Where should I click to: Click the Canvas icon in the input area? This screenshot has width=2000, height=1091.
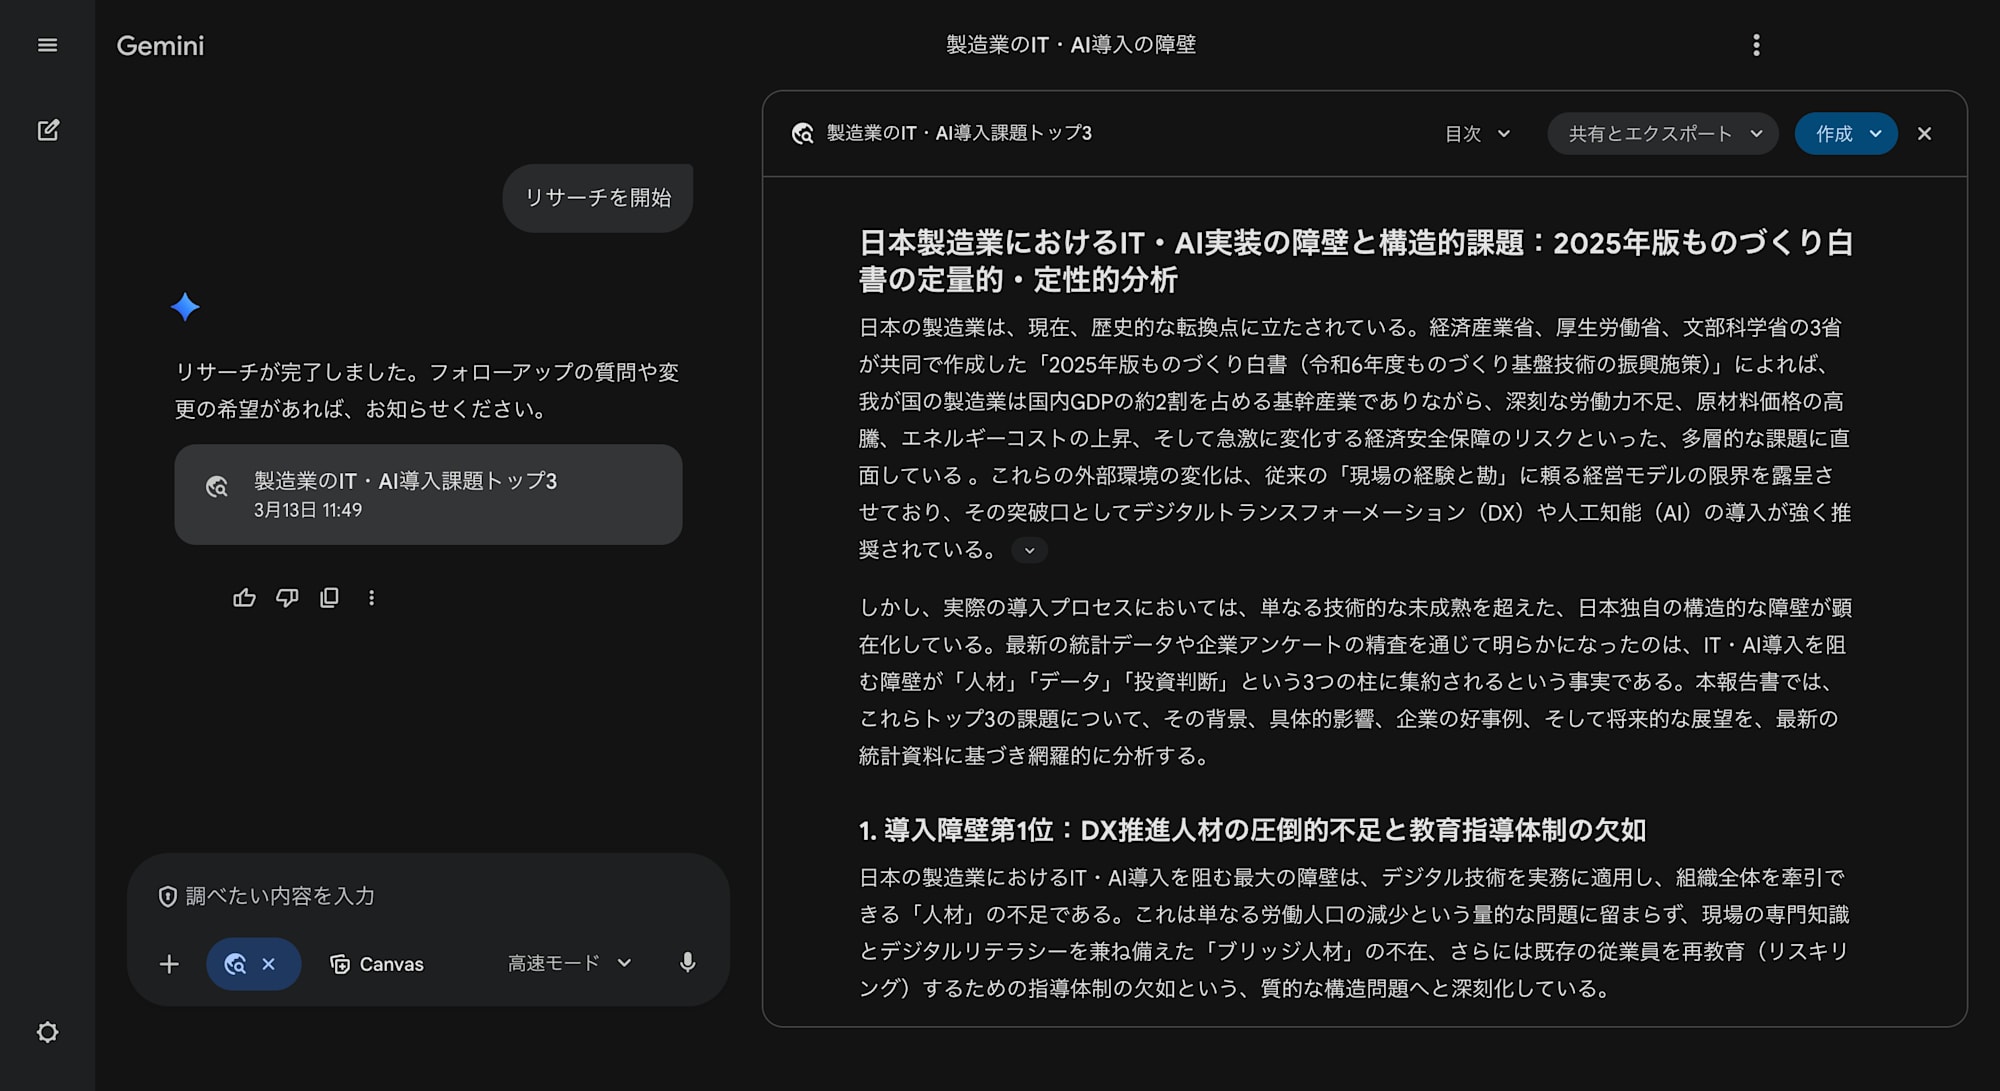pos(341,964)
